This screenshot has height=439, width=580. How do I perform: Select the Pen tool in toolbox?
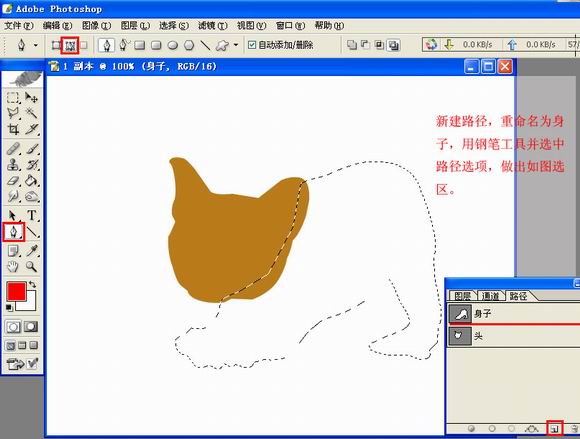(x=14, y=232)
